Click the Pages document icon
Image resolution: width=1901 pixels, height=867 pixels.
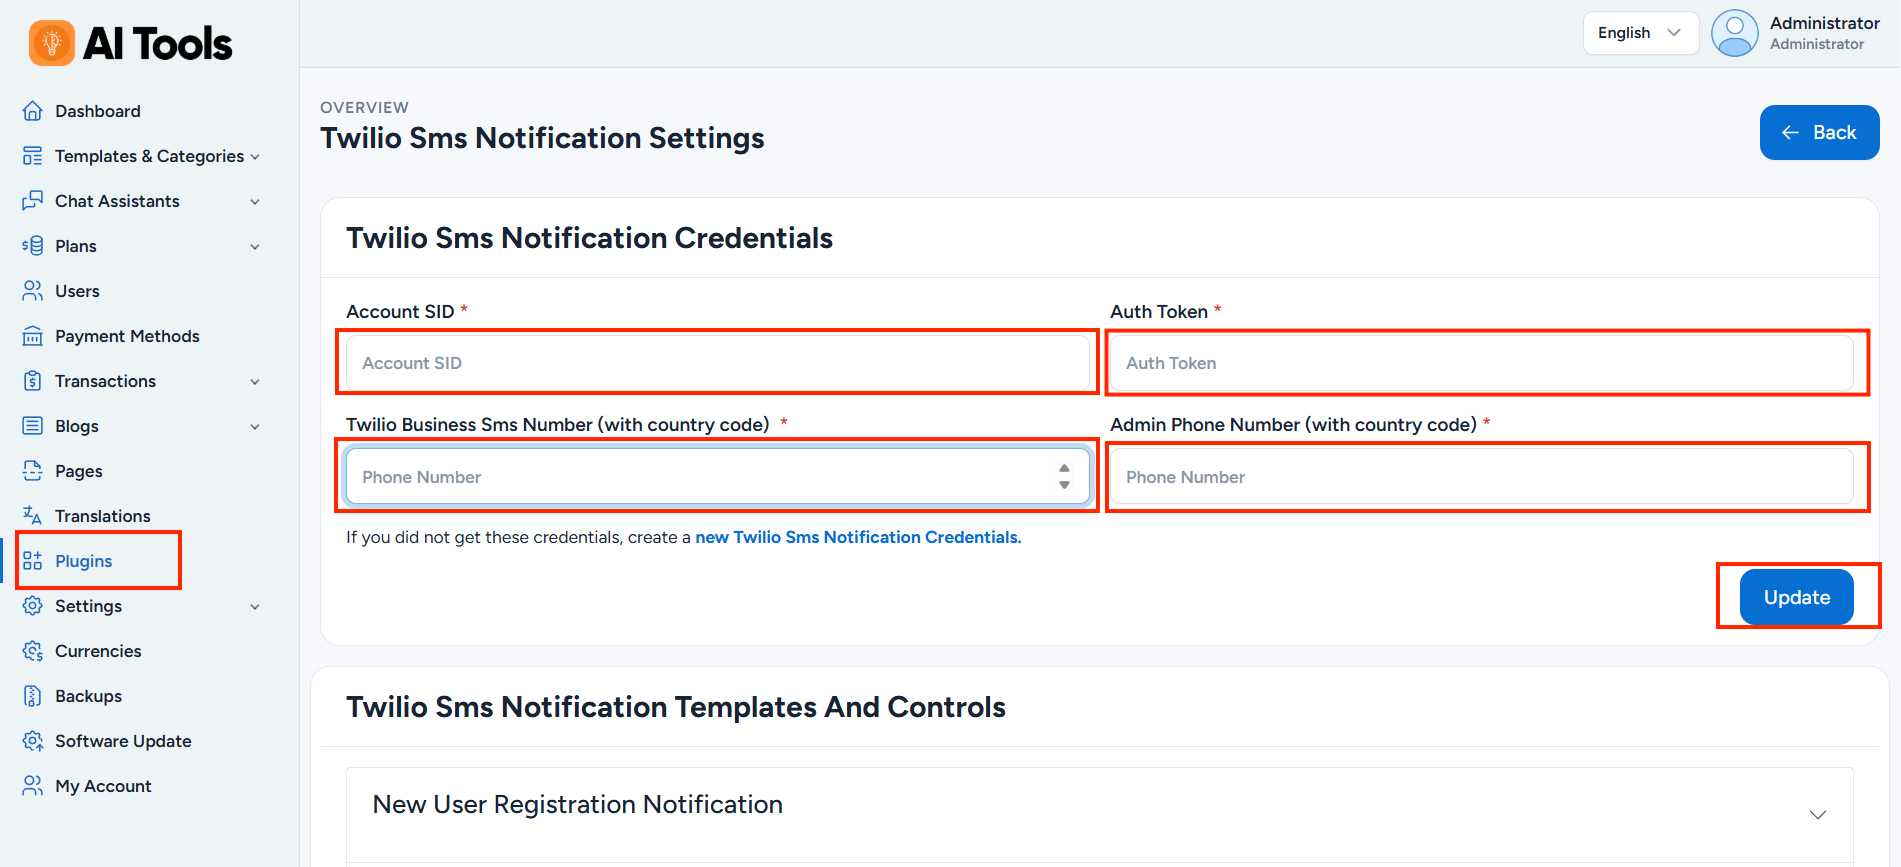tap(33, 471)
